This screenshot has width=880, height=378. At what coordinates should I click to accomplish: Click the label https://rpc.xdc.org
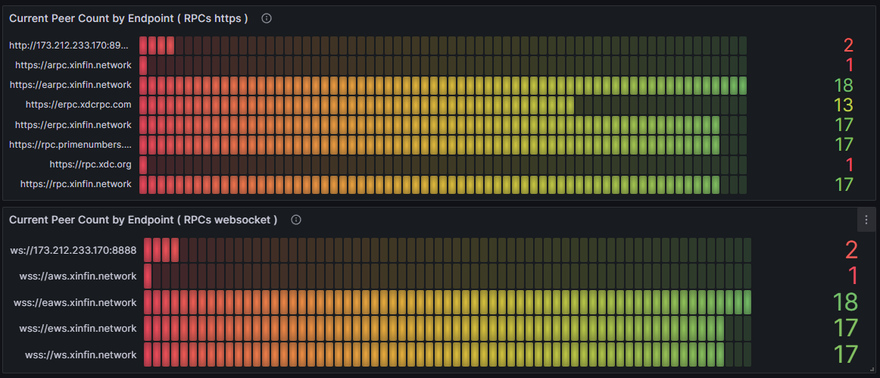click(x=90, y=164)
